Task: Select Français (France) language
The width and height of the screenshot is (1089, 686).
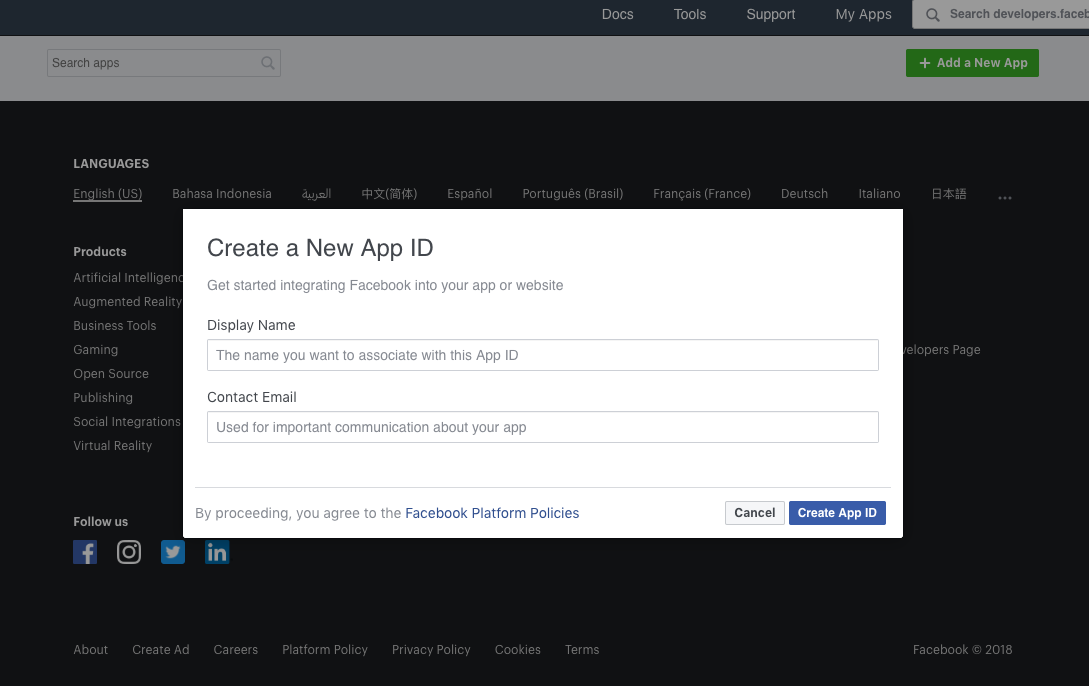Action: [701, 194]
